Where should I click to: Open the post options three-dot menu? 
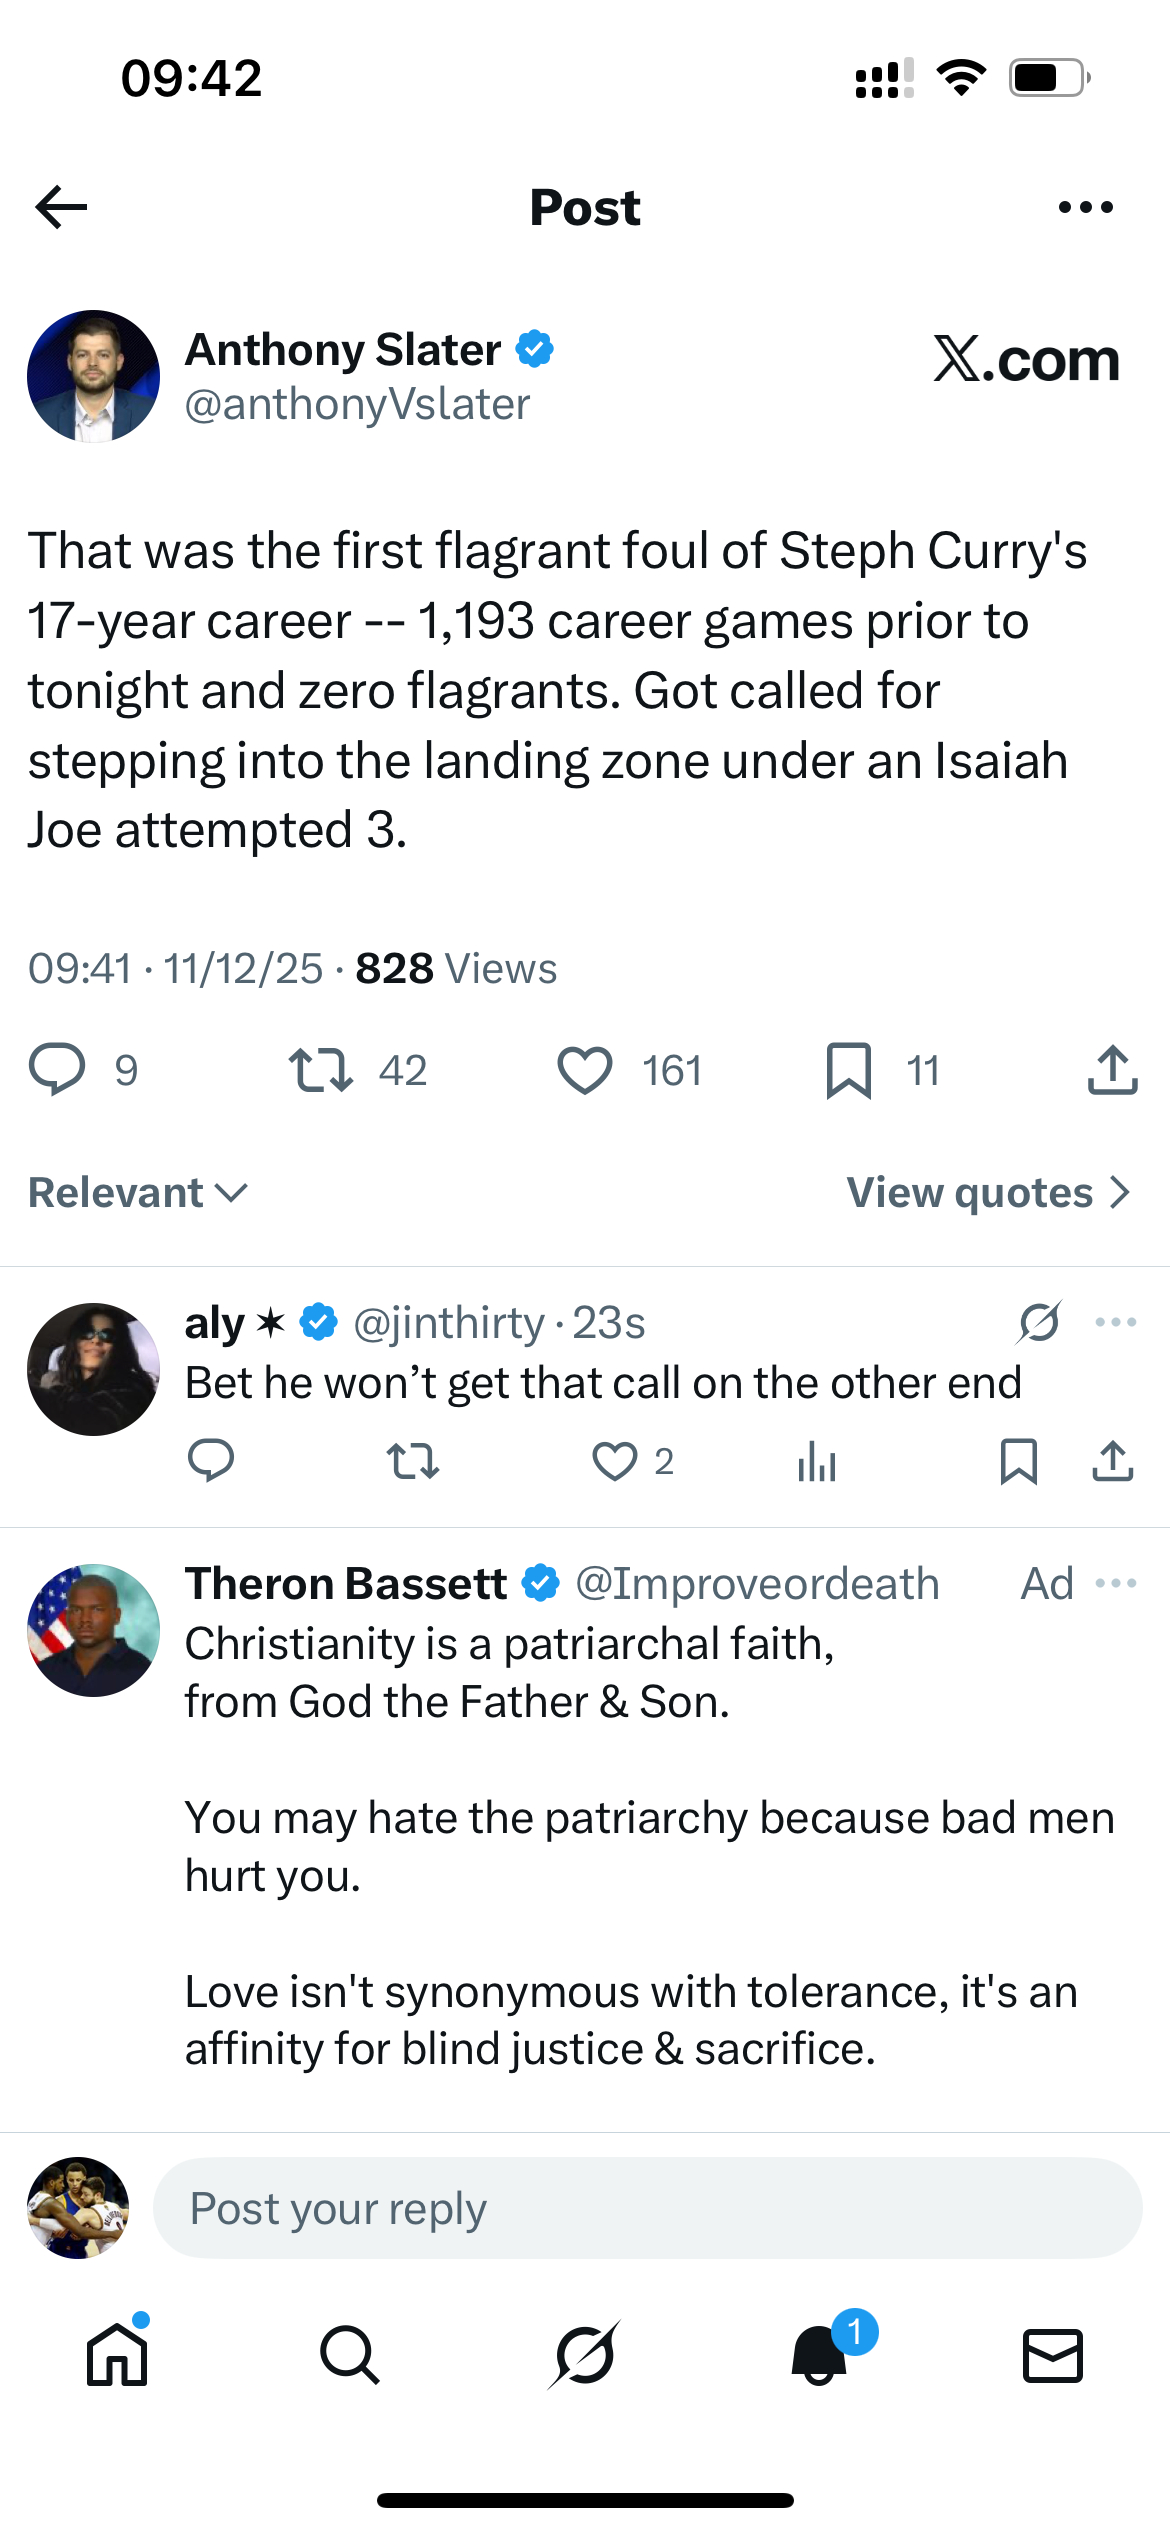click(1085, 207)
